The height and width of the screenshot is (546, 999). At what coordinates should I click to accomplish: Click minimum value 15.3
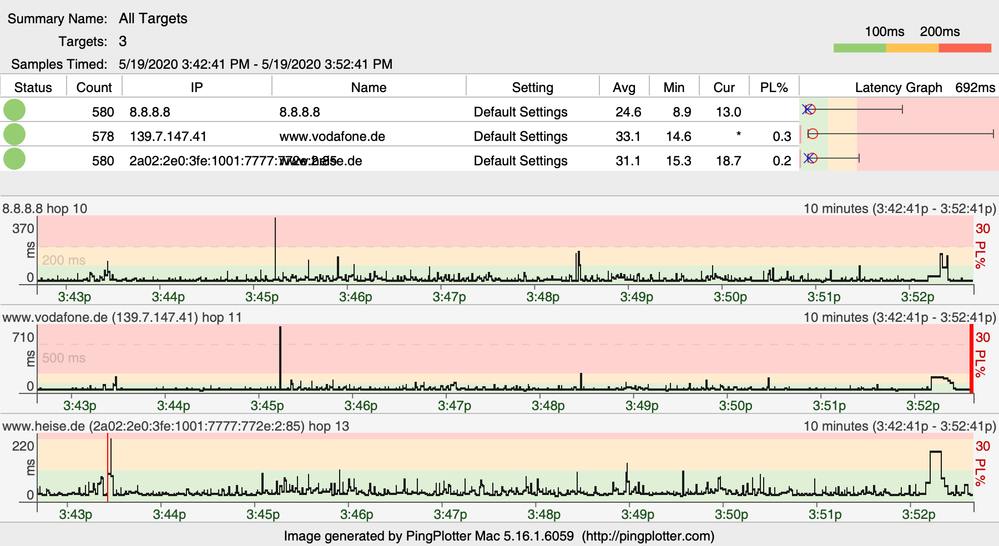point(679,161)
